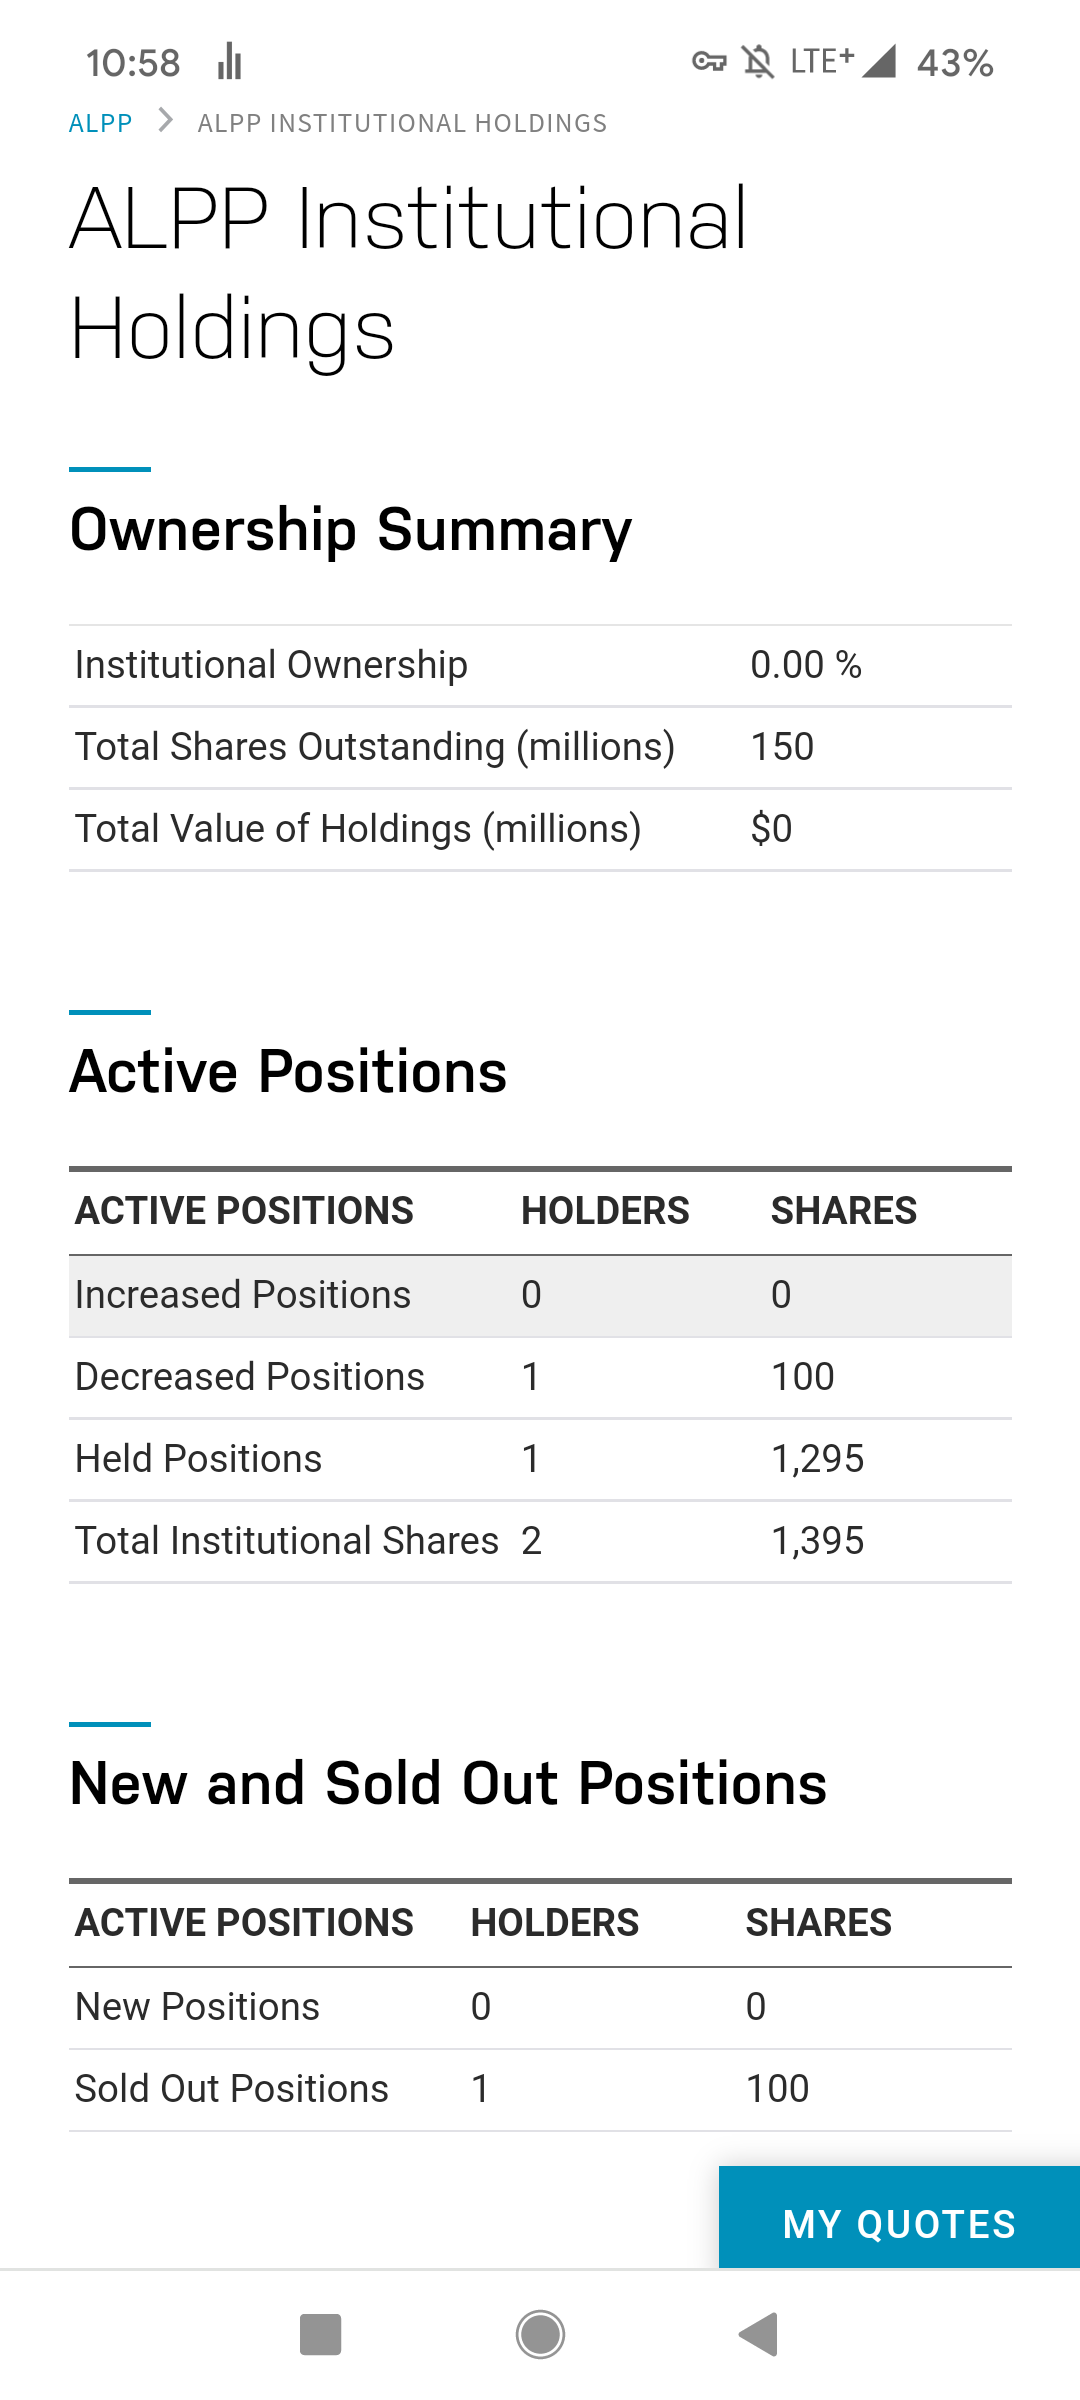Viewport: 1080px width, 2400px height.
Task: Open recent apps with the square button
Action: tap(320, 2335)
